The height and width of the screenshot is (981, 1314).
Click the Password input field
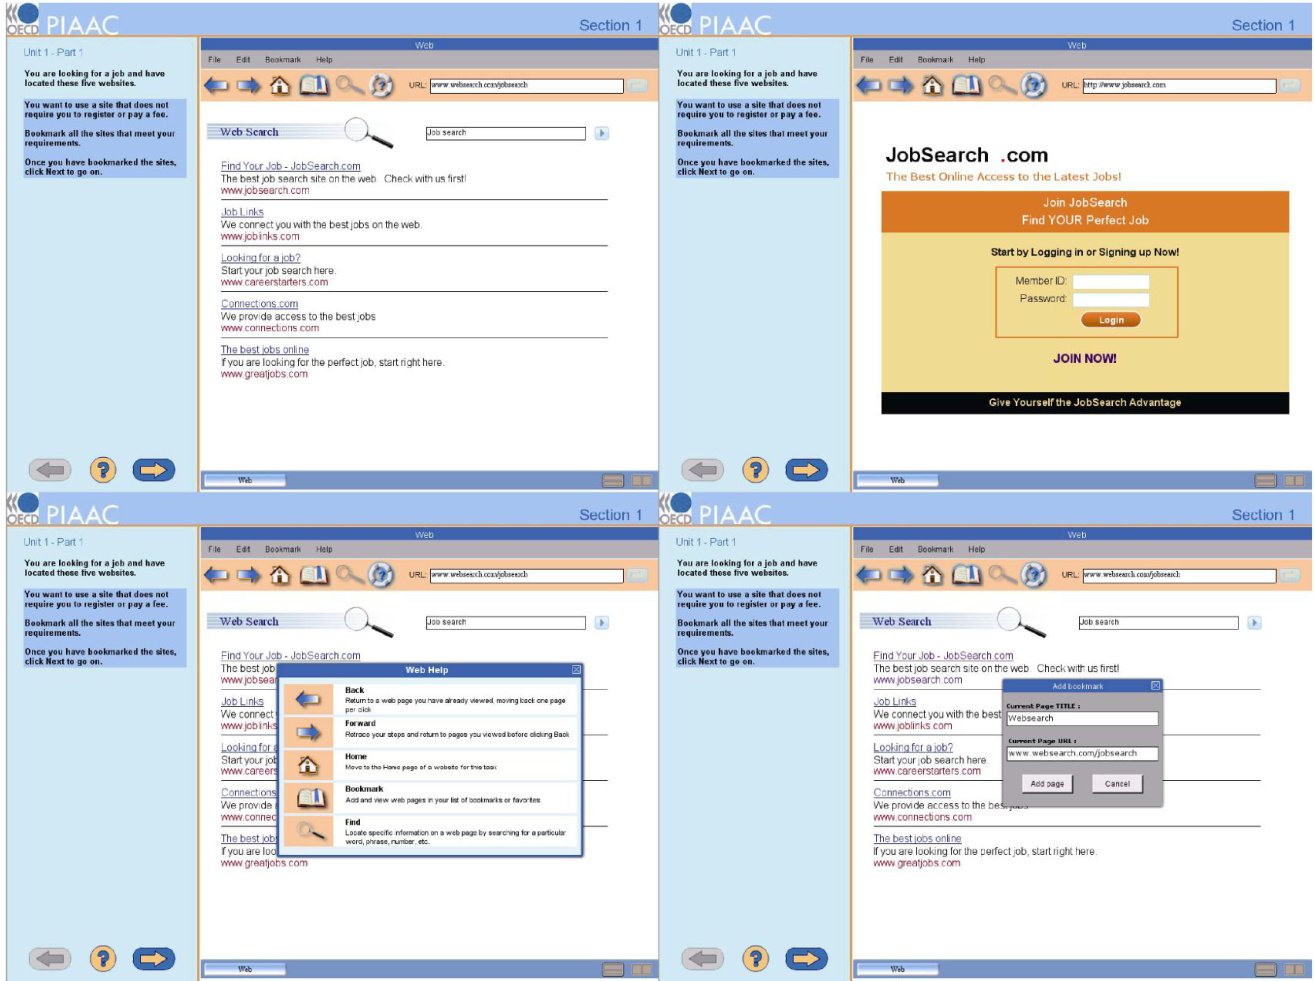click(x=1110, y=299)
